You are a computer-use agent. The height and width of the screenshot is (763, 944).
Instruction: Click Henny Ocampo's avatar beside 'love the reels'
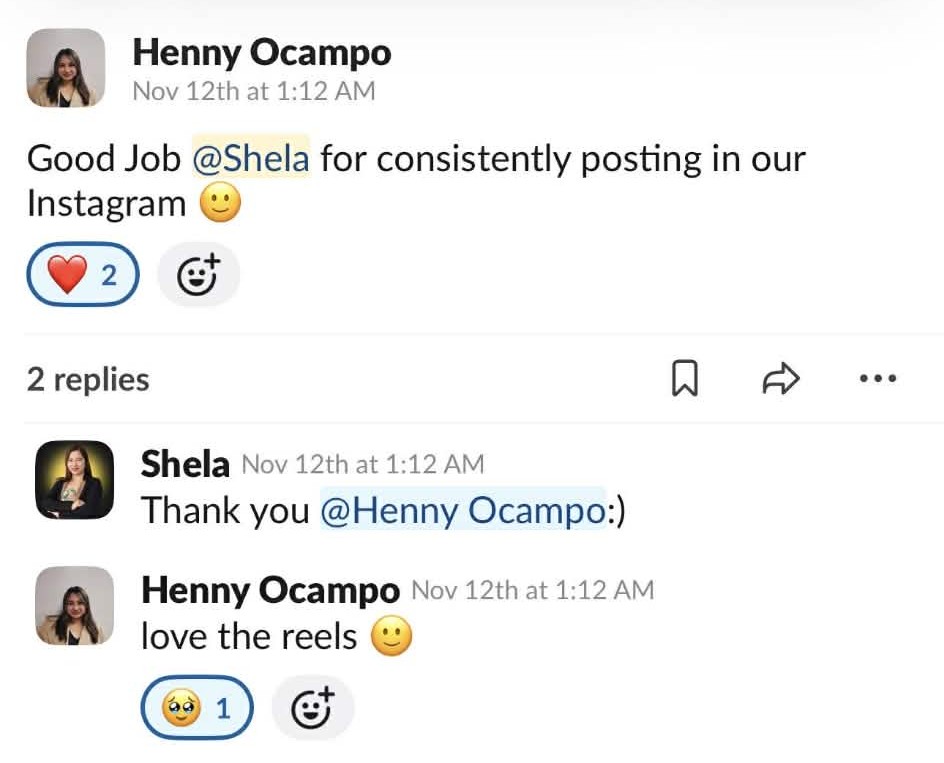click(74, 606)
